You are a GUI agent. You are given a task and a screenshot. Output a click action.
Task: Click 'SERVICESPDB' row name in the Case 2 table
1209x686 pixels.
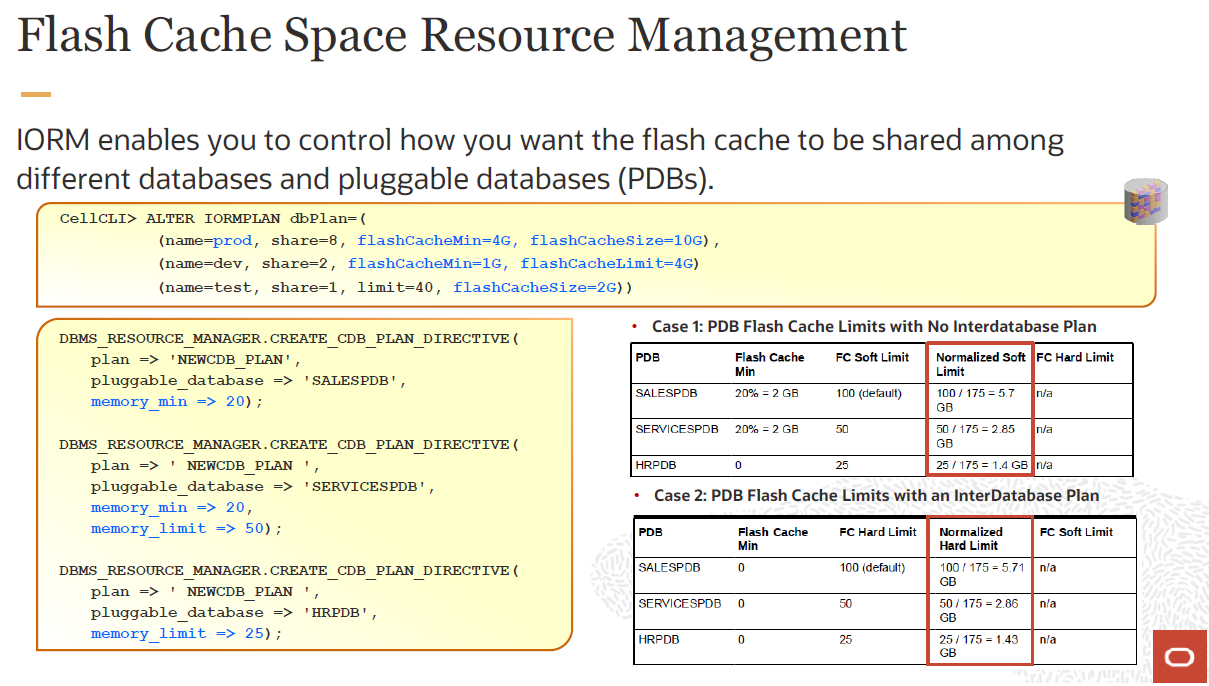(680, 604)
